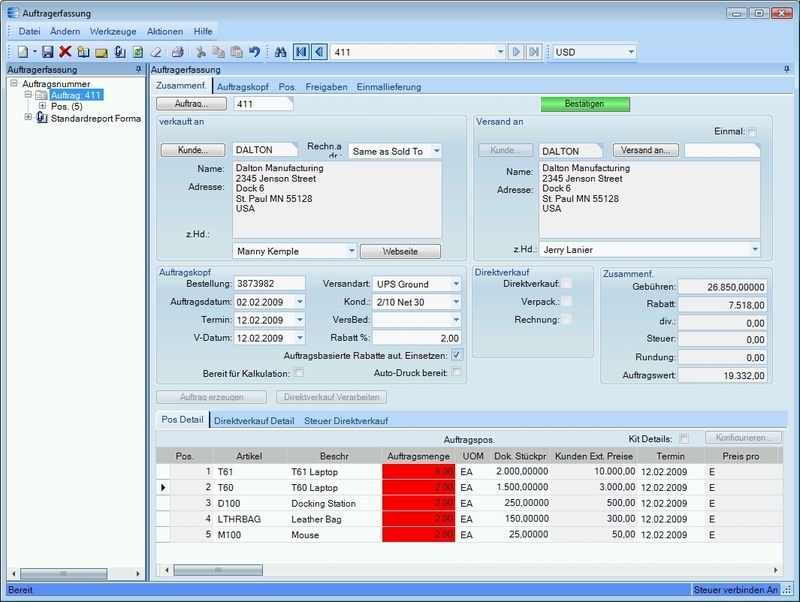Click red Auftragsmenge cell for T61 Laptop
The width and height of the screenshot is (800, 602).
point(421,470)
